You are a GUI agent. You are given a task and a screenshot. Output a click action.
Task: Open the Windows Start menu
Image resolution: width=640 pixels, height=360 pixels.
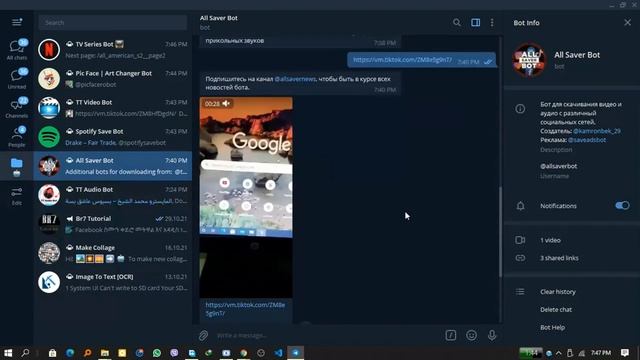[8, 353]
